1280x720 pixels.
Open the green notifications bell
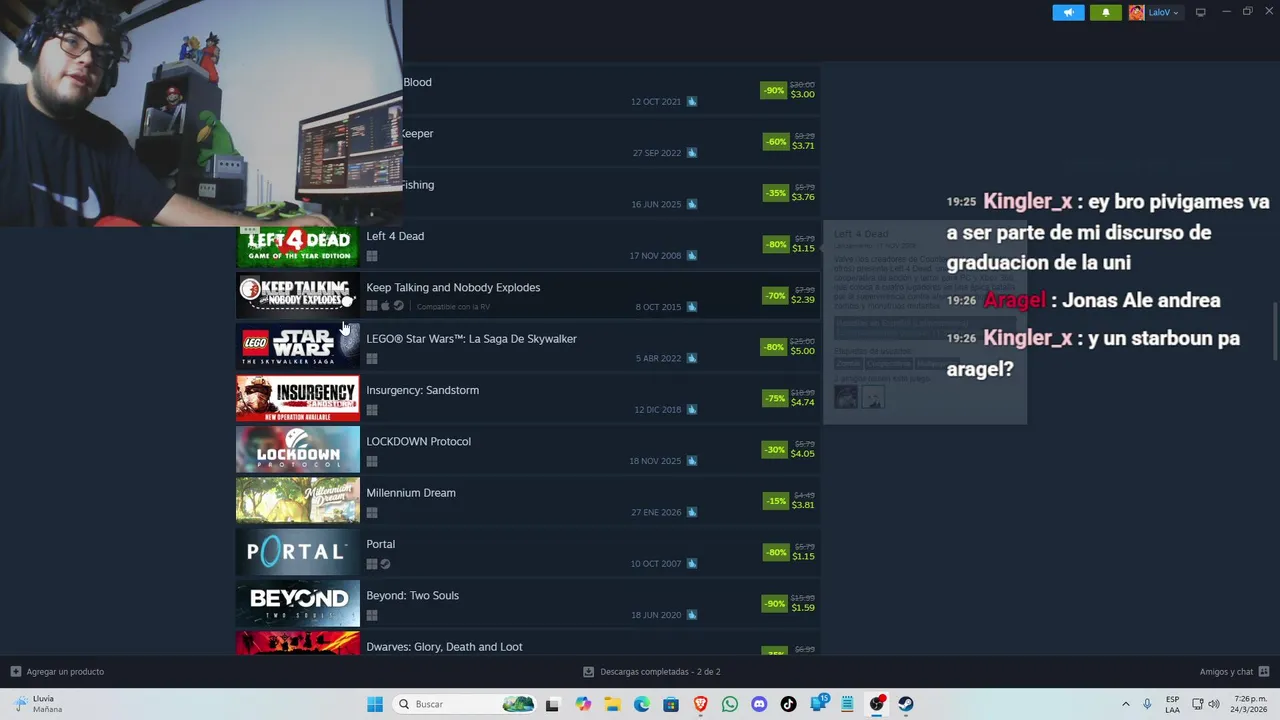click(x=1105, y=12)
